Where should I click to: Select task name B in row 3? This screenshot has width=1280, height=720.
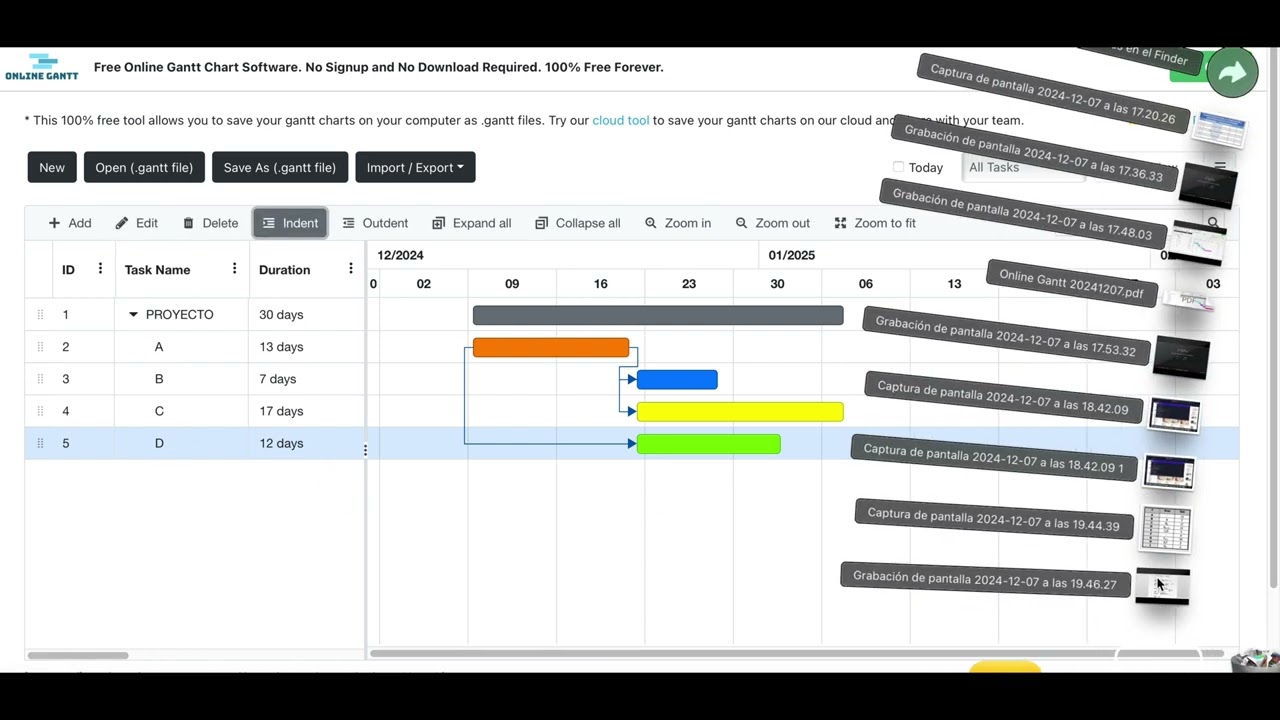[159, 379]
